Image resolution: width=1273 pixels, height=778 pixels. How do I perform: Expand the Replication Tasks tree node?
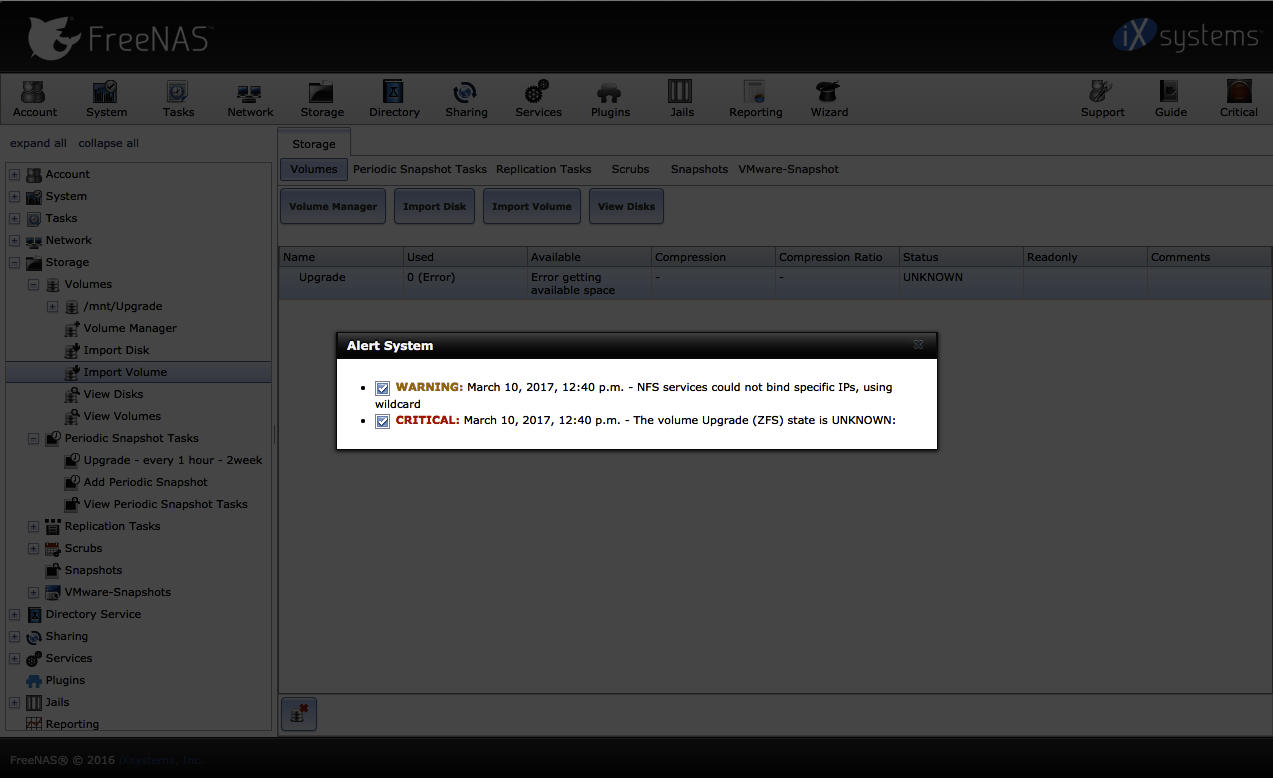point(33,526)
